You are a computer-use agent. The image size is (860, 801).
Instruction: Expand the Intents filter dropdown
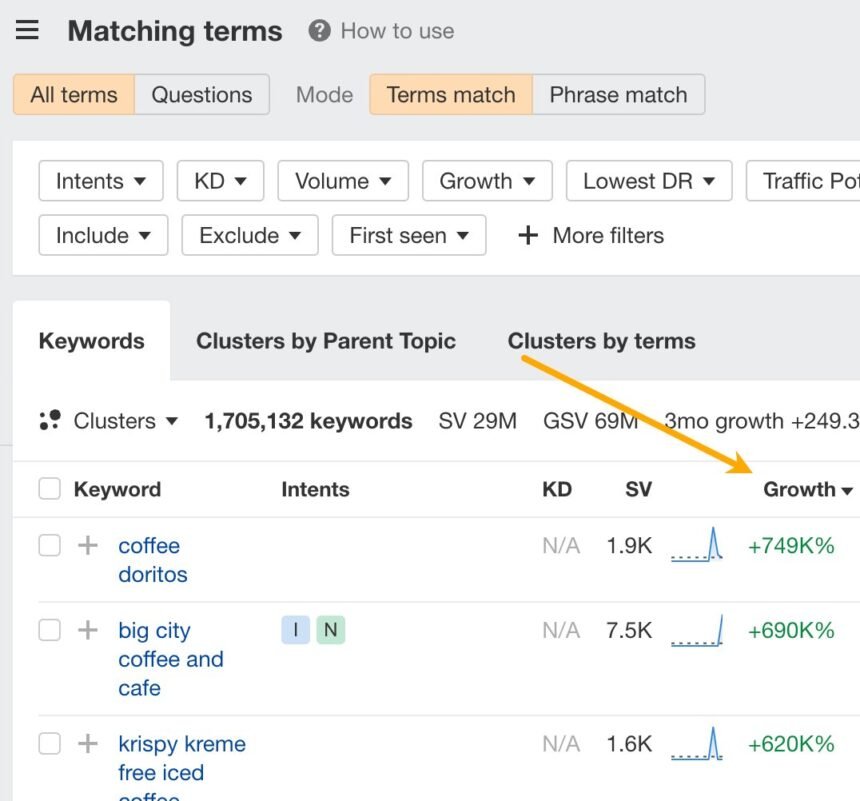point(101,181)
